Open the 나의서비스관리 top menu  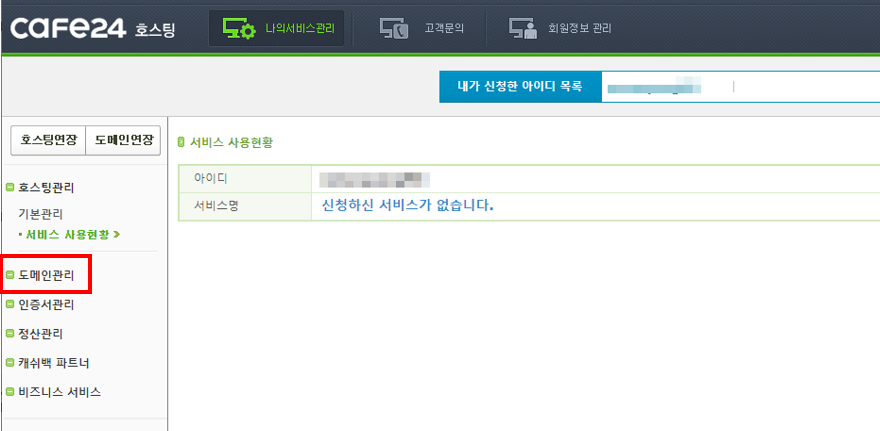tap(276, 28)
